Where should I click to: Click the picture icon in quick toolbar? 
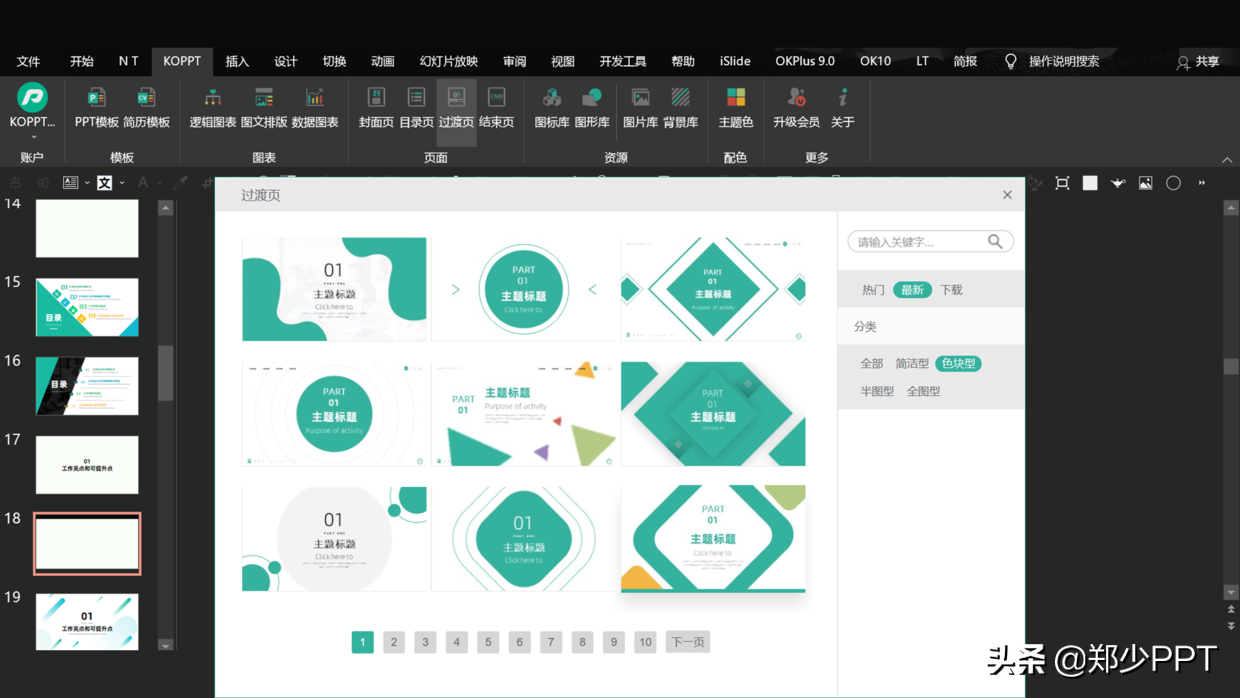pos(1146,183)
